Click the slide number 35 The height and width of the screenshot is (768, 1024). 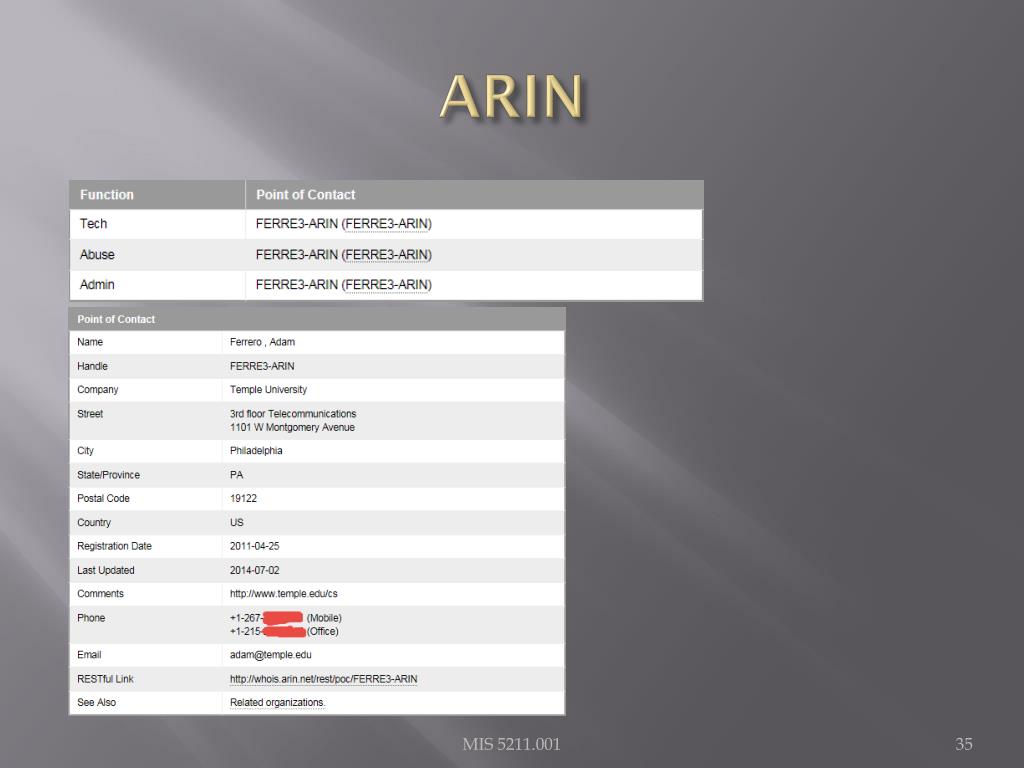click(964, 744)
